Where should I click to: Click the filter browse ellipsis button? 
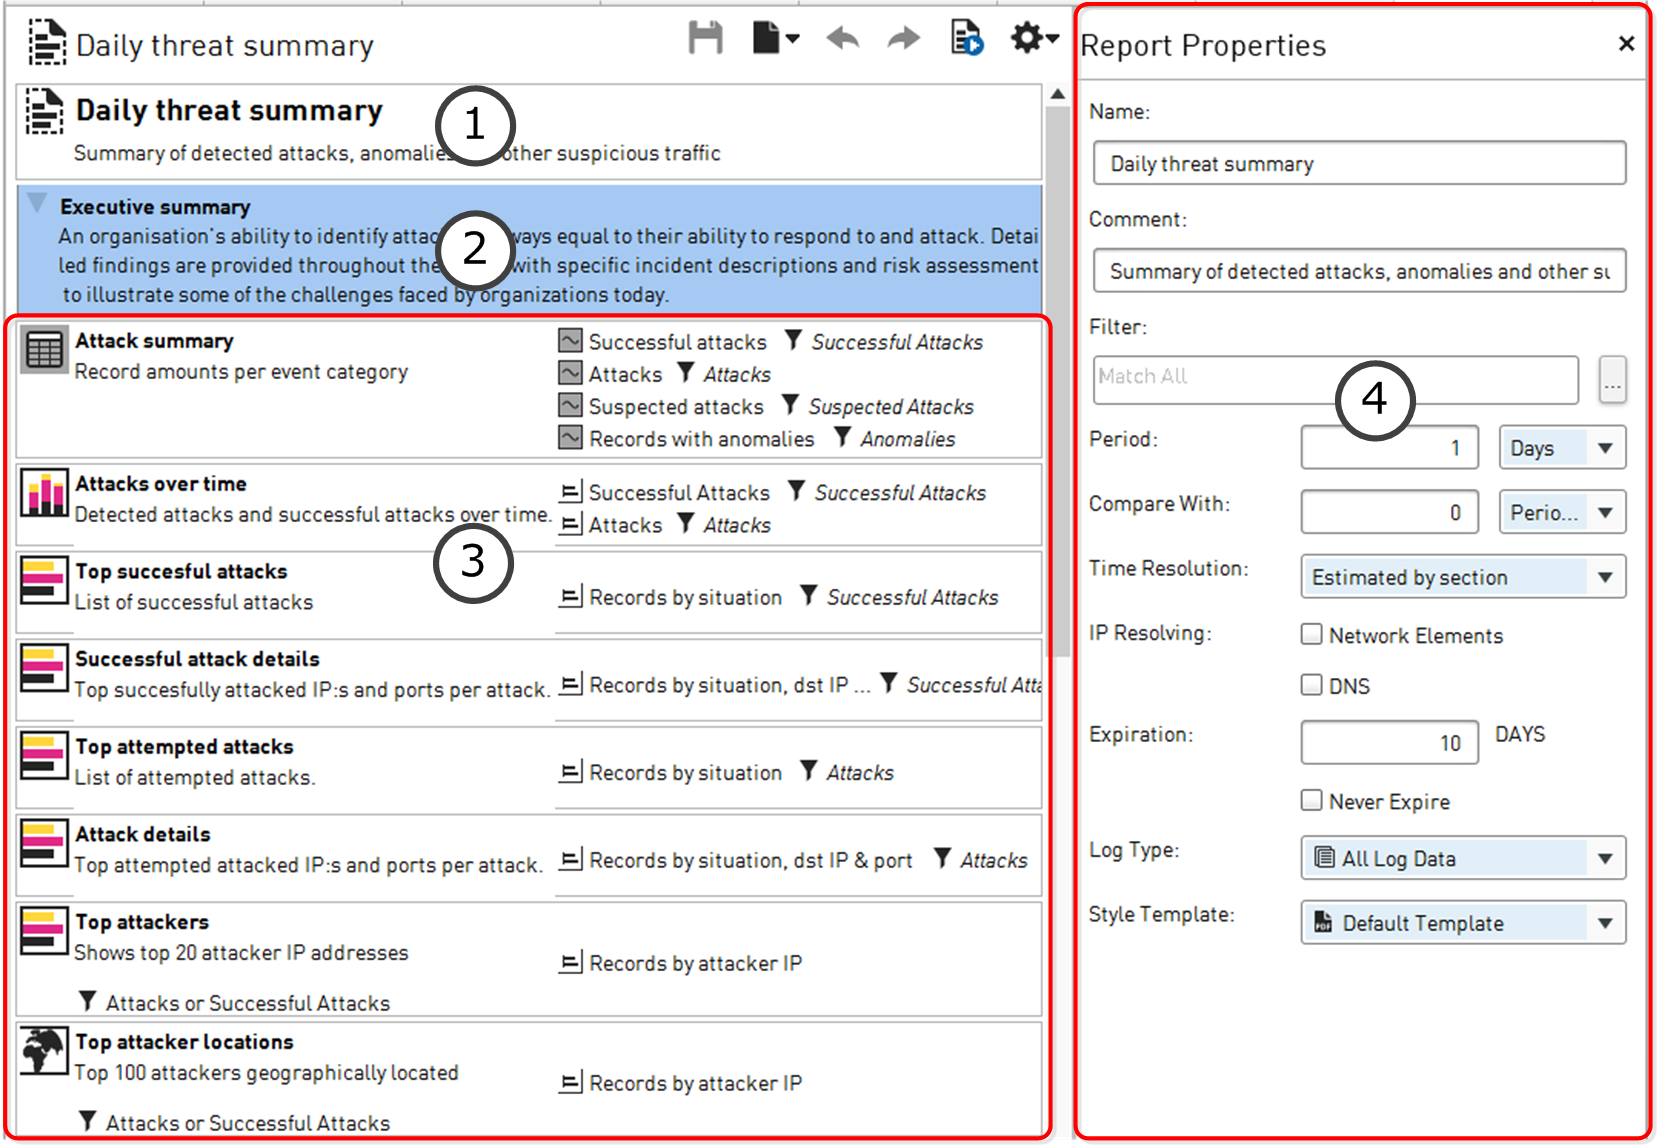(1611, 381)
